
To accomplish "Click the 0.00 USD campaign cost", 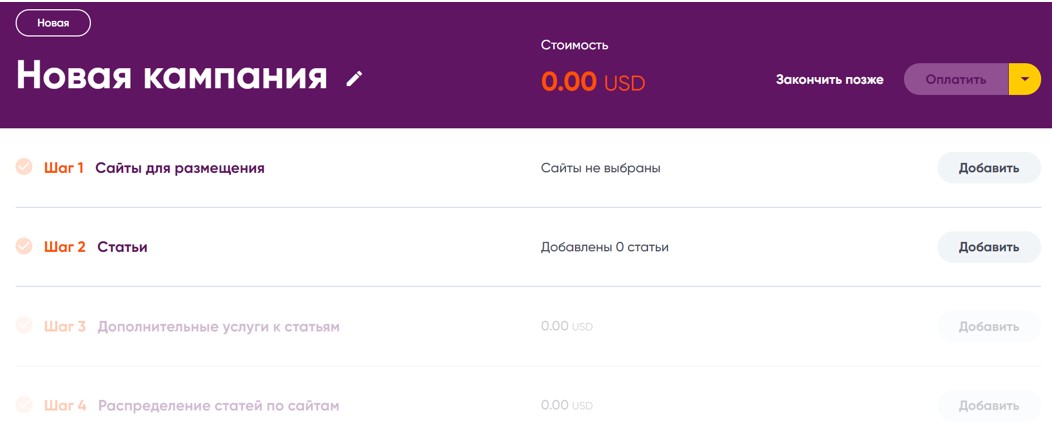I will 593,82.
